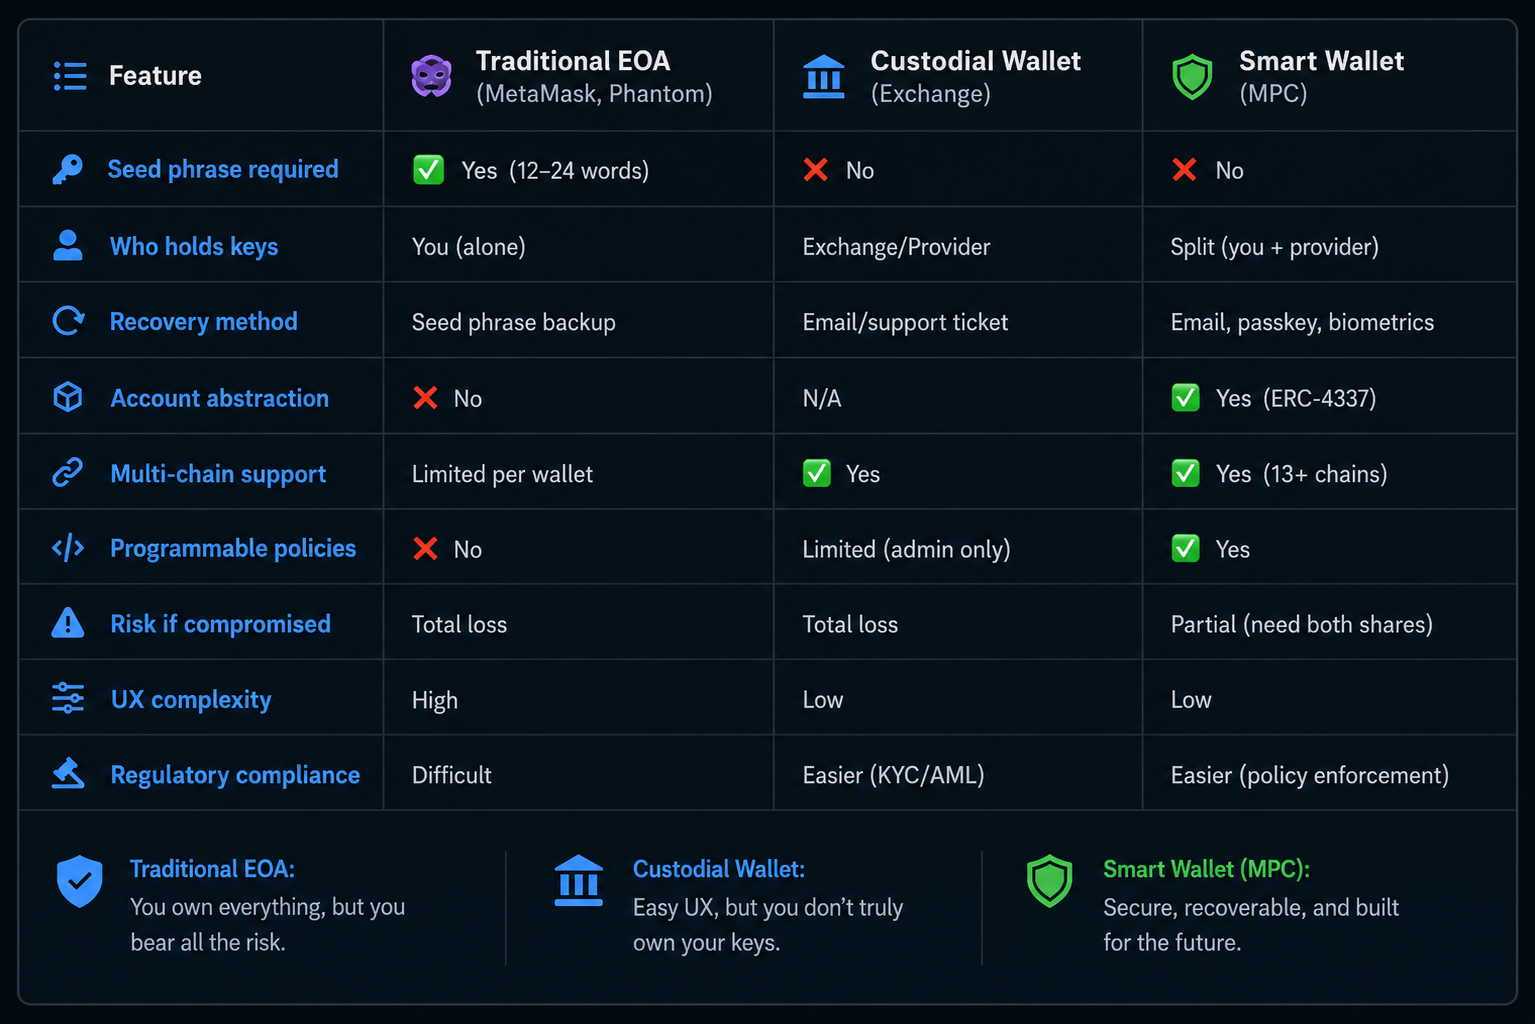Select the person icon beside Who holds keys
Viewport: 1535px width, 1024px height.
pos(68,246)
